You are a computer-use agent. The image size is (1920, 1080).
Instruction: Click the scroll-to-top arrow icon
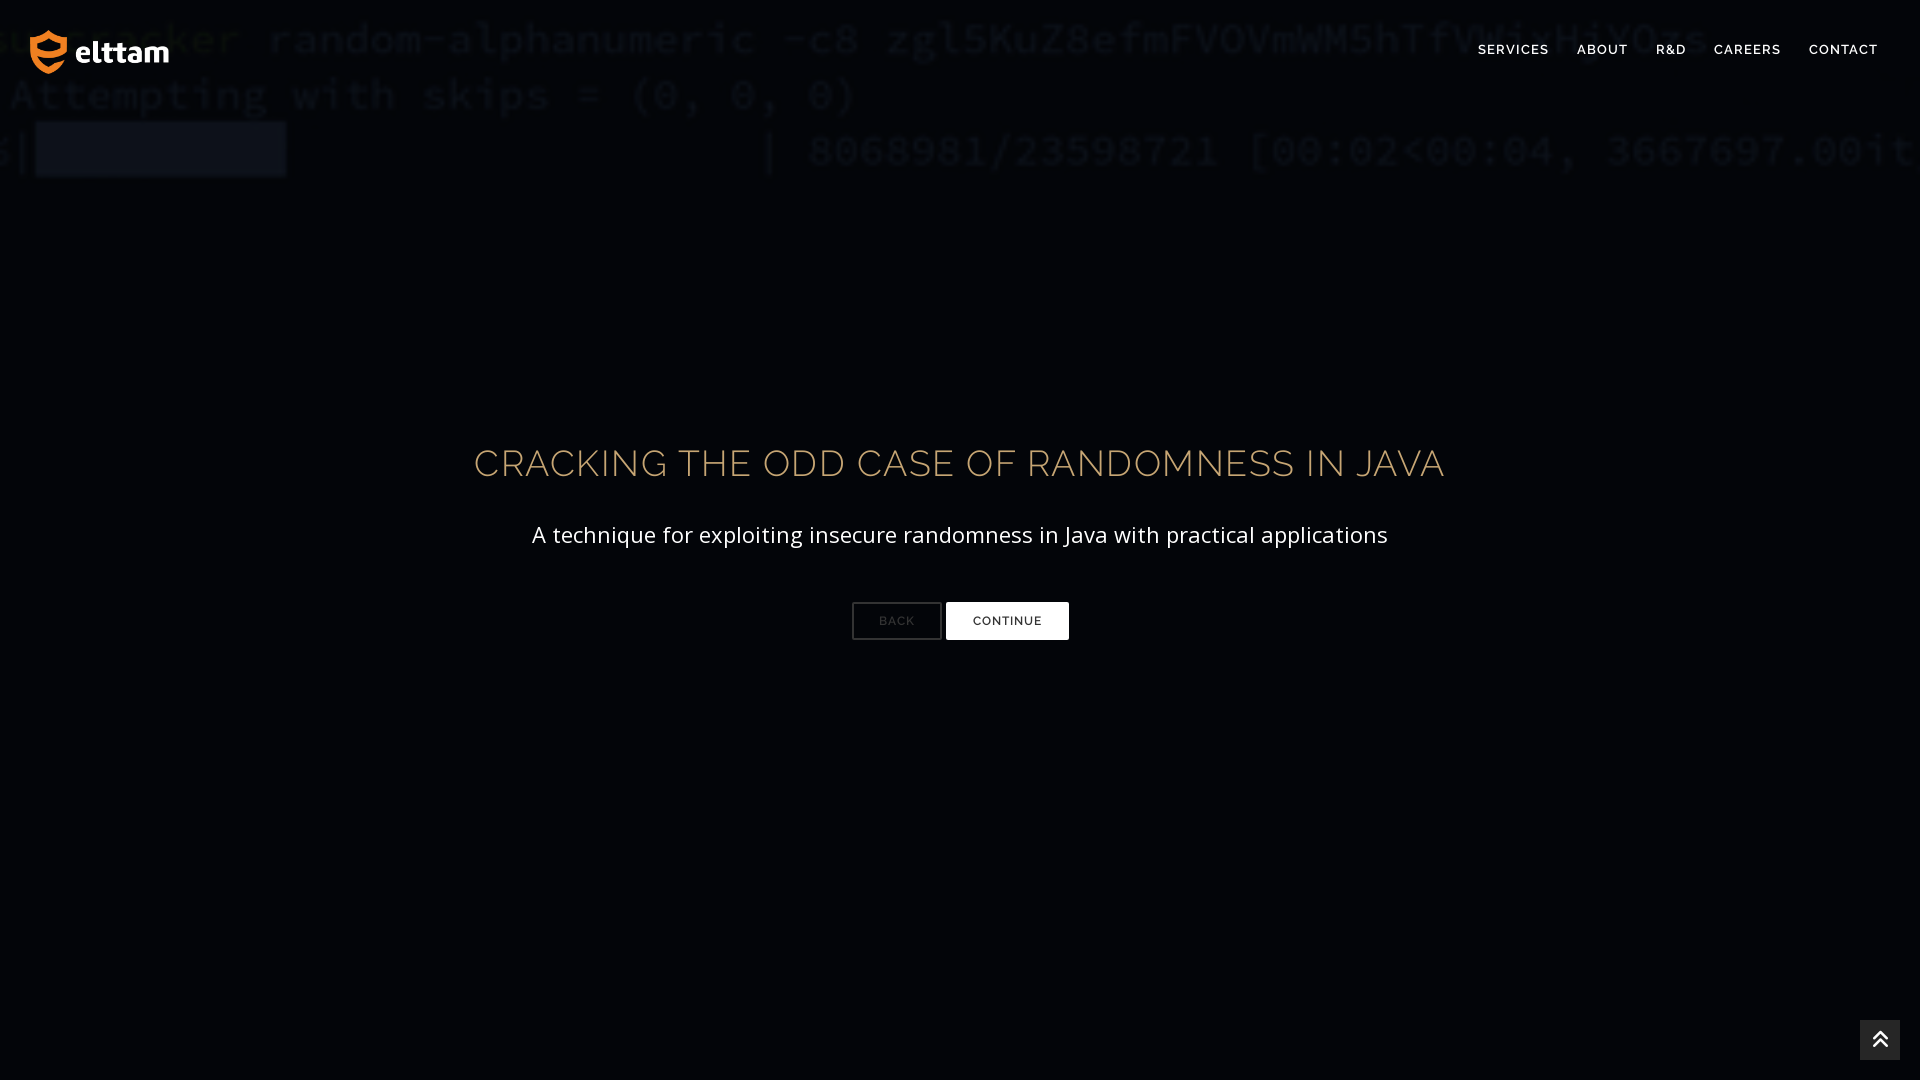point(1879,1040)
